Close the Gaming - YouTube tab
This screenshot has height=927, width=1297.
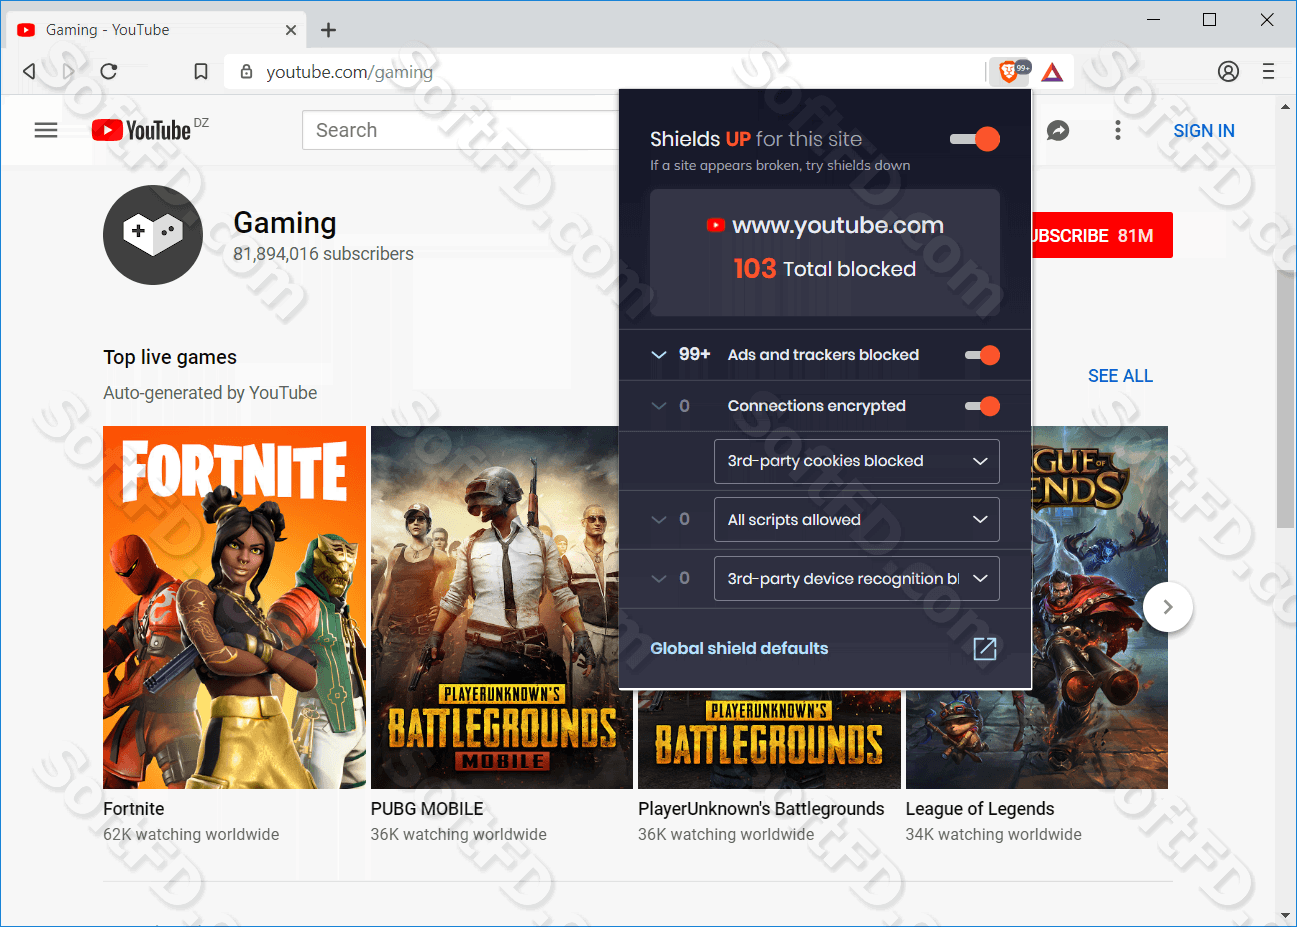tap(291, 30)
